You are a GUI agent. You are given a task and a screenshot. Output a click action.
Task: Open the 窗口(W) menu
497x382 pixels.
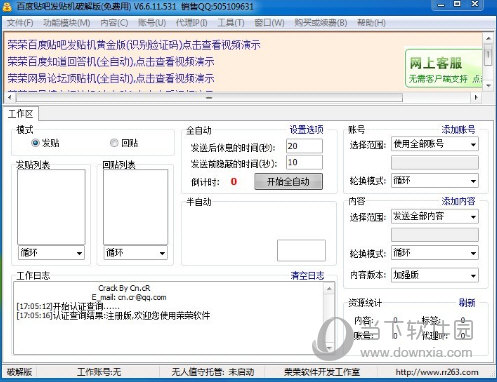269,23
